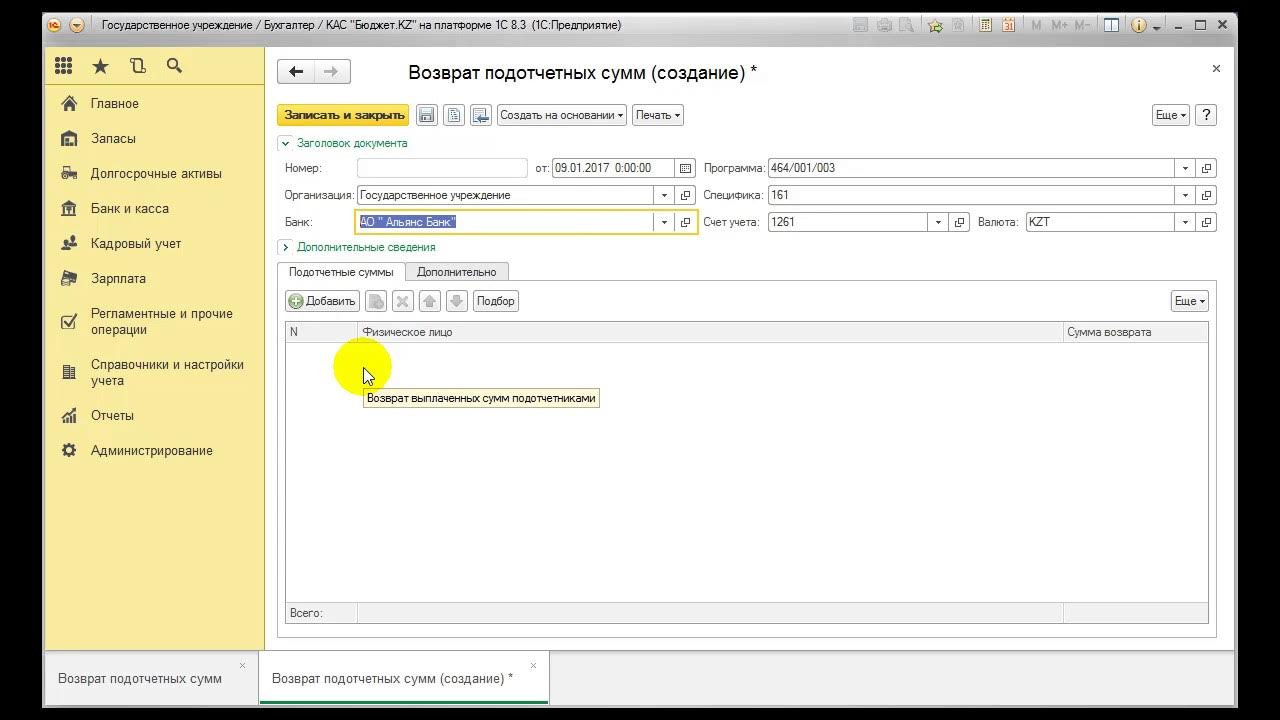Click into the Номер input field
Viewport: 1280px width, 720px height.
(x=442, y=168)
